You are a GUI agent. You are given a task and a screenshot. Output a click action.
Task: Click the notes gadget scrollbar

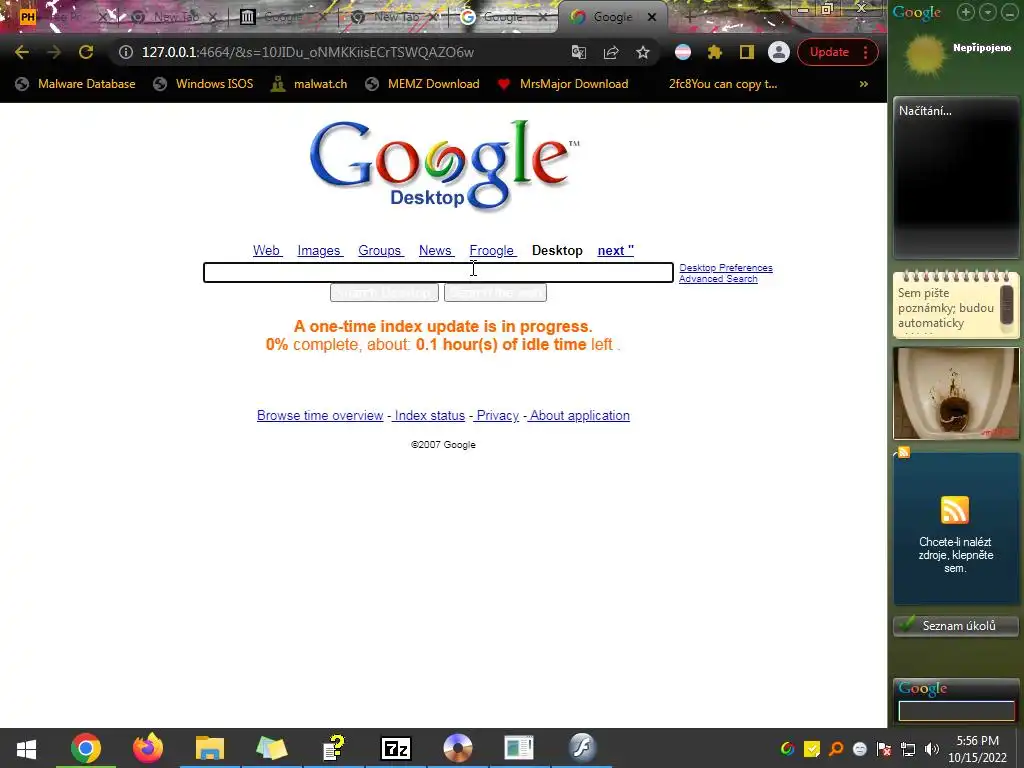(1007, 305)
